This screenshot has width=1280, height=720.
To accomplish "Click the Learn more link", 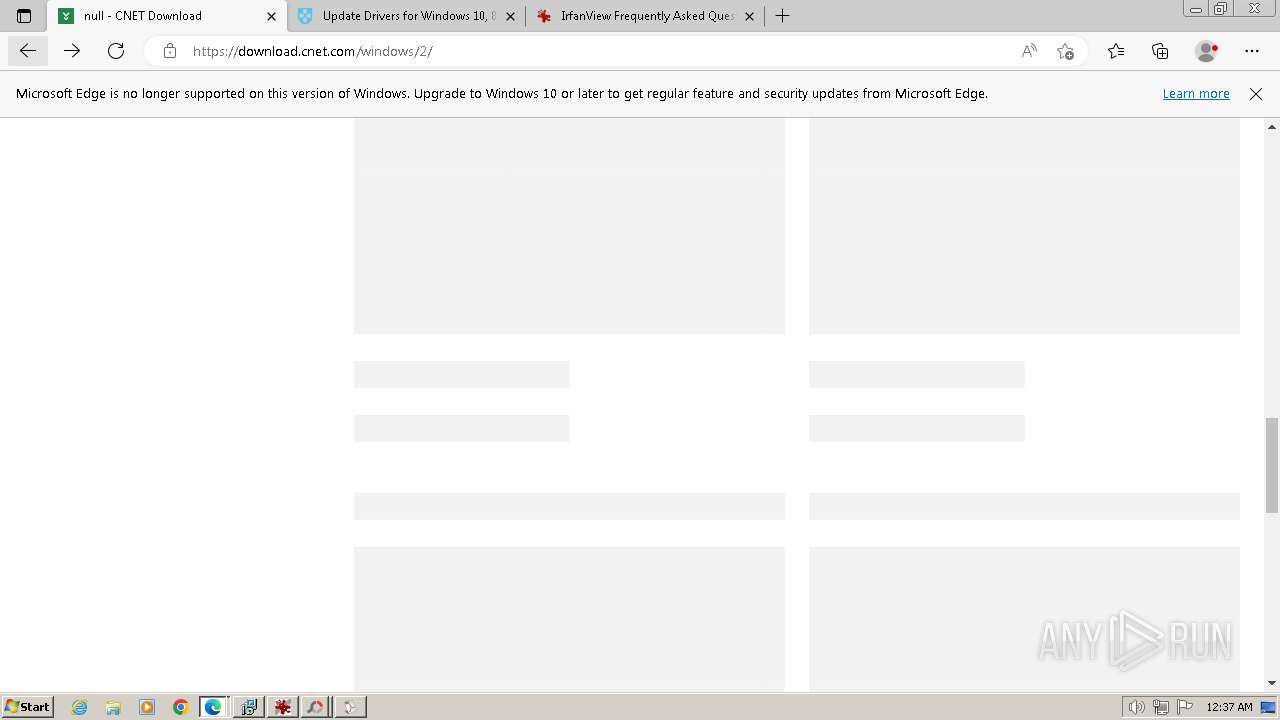I will pos(1196,94).
